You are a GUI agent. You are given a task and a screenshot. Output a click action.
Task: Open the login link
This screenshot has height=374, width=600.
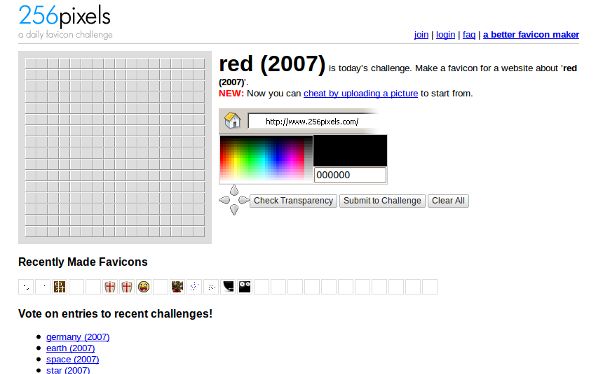coord(445,35)
